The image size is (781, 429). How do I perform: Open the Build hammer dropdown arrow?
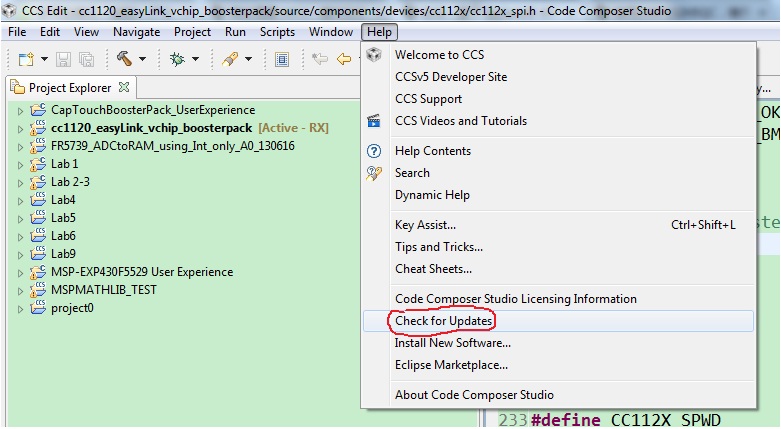tap(142, 59)
